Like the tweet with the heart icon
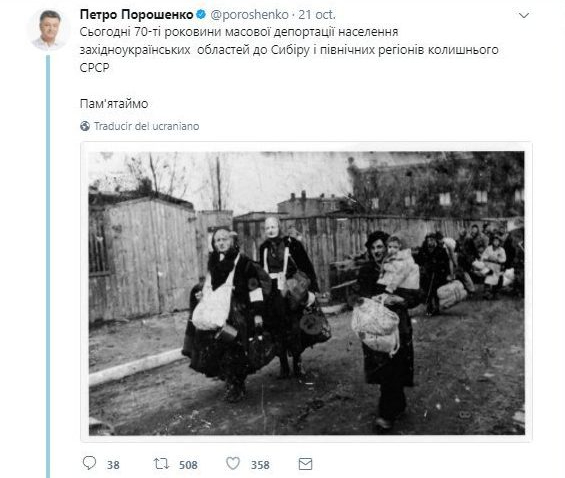 tap(233, 464)
